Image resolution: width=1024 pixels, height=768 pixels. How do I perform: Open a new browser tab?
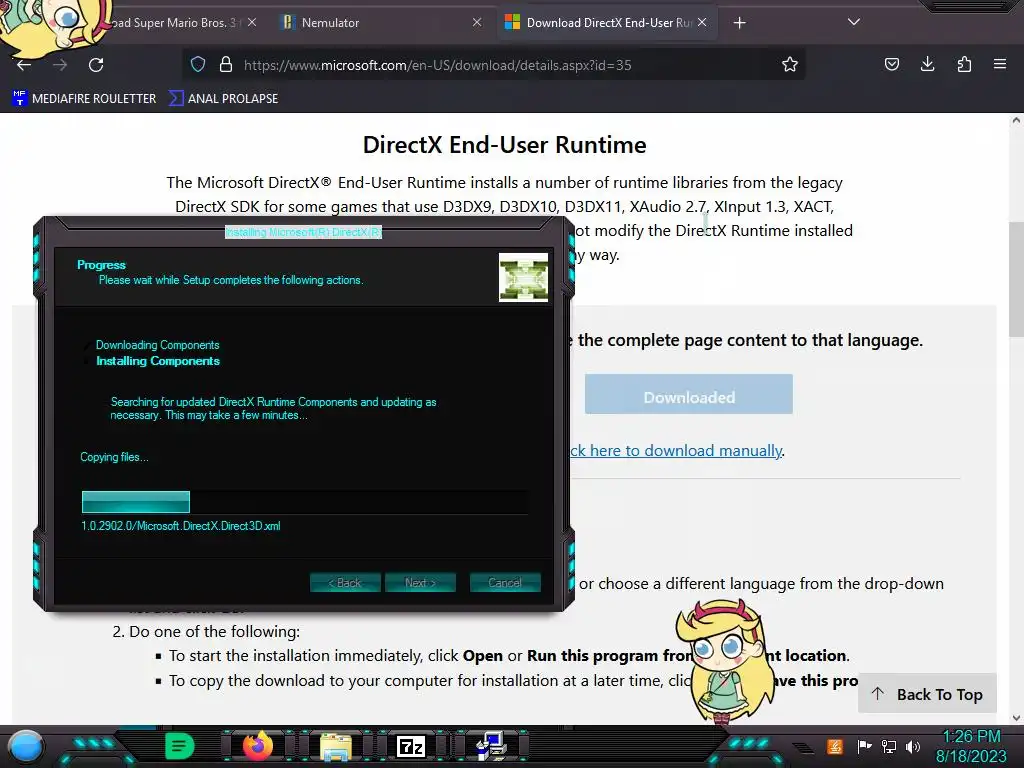click(739, 23)
